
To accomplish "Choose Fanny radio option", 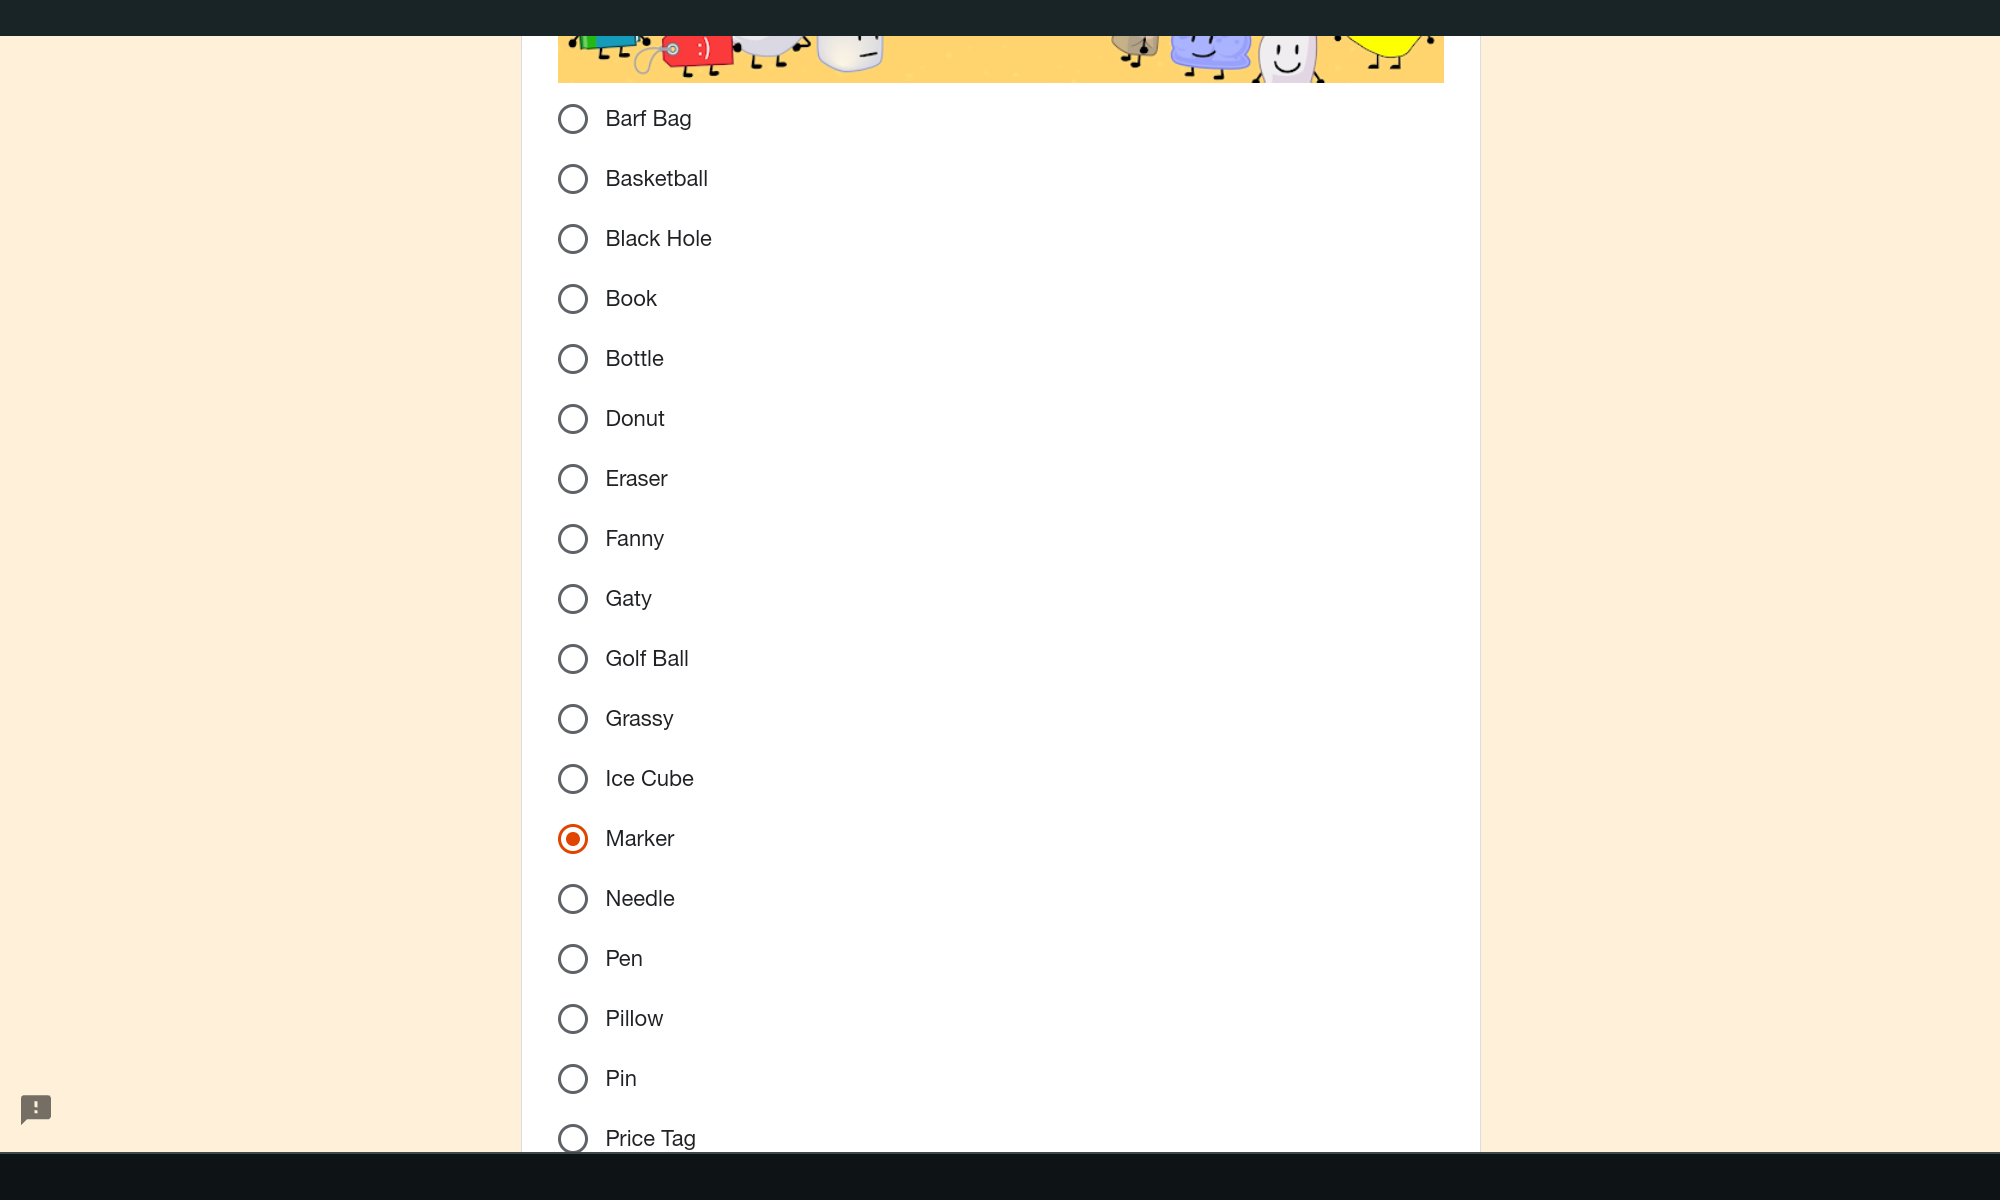I will pyautogui.click(x=573, y=539).
